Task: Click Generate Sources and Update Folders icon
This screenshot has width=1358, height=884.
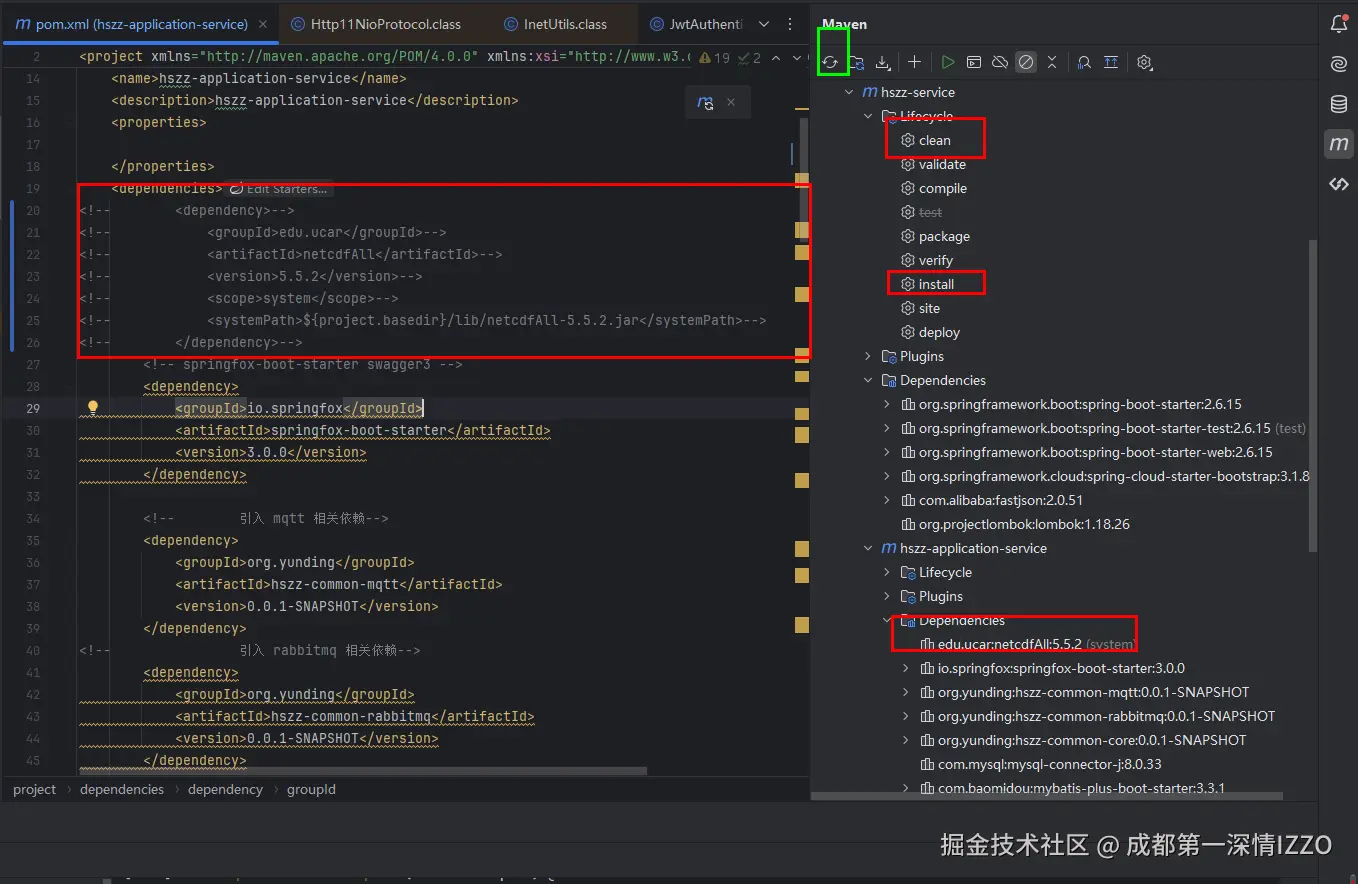Action: 856,62
